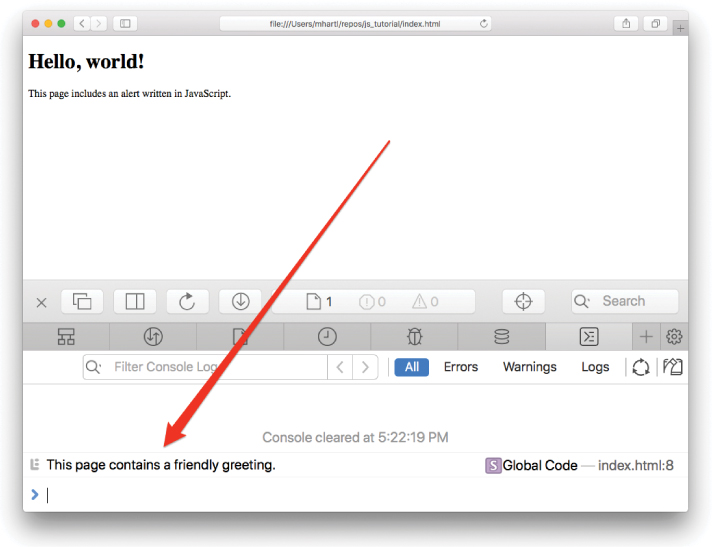712x547 pixels.
Task: Click the download web archive icon
Action: [240, 301]
